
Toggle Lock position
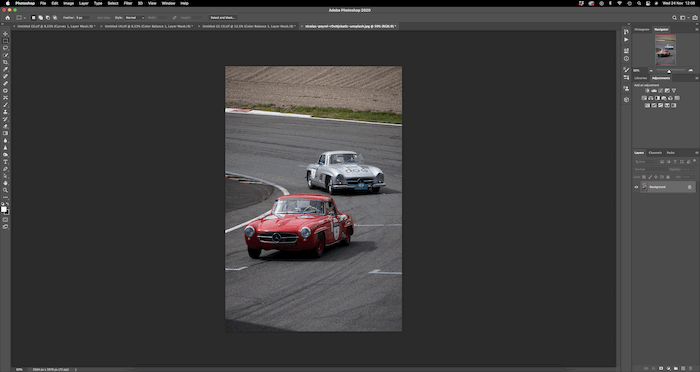pyautogui.click(x=655, y=177)
